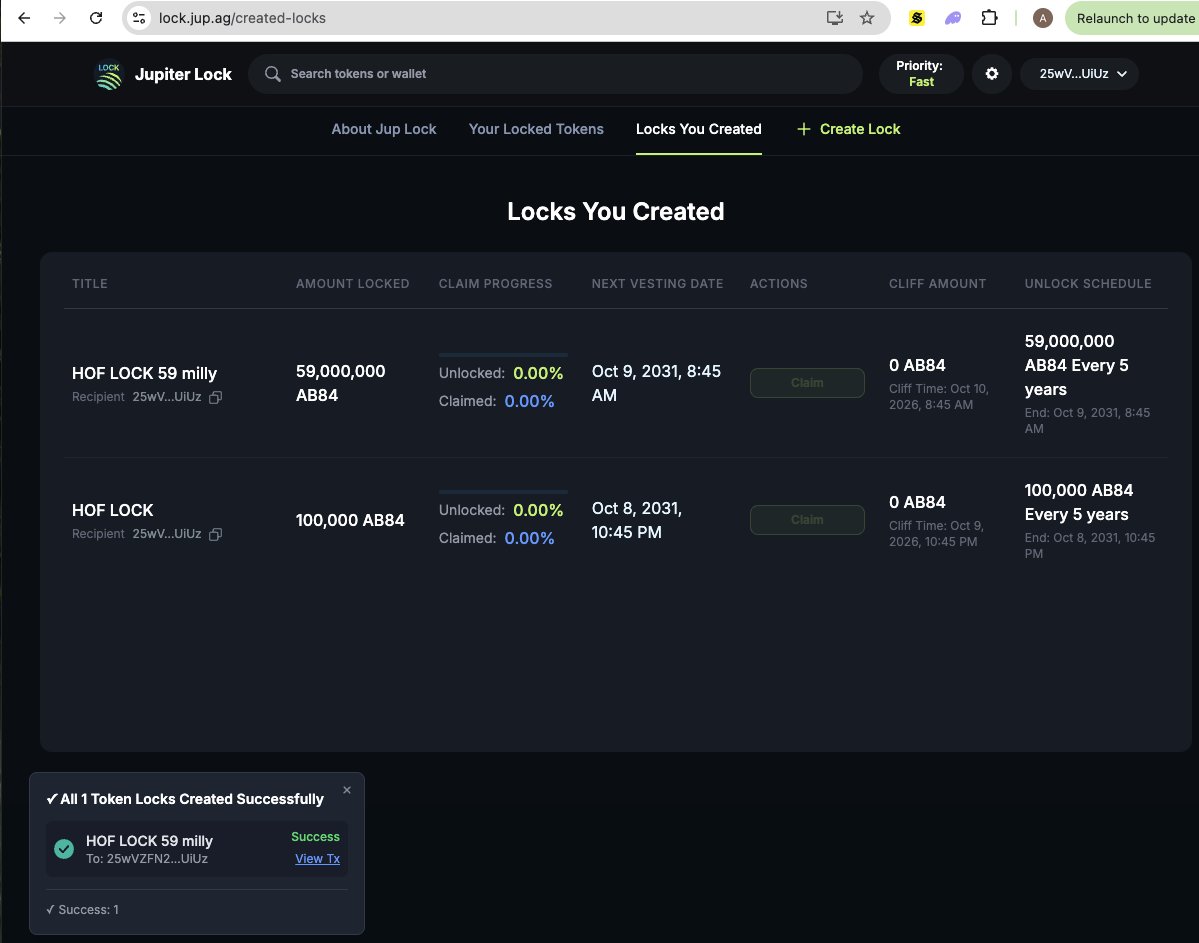1199x943 pixels.
Task: Switch to Your Locked Tokens tab
Action: 536,129
